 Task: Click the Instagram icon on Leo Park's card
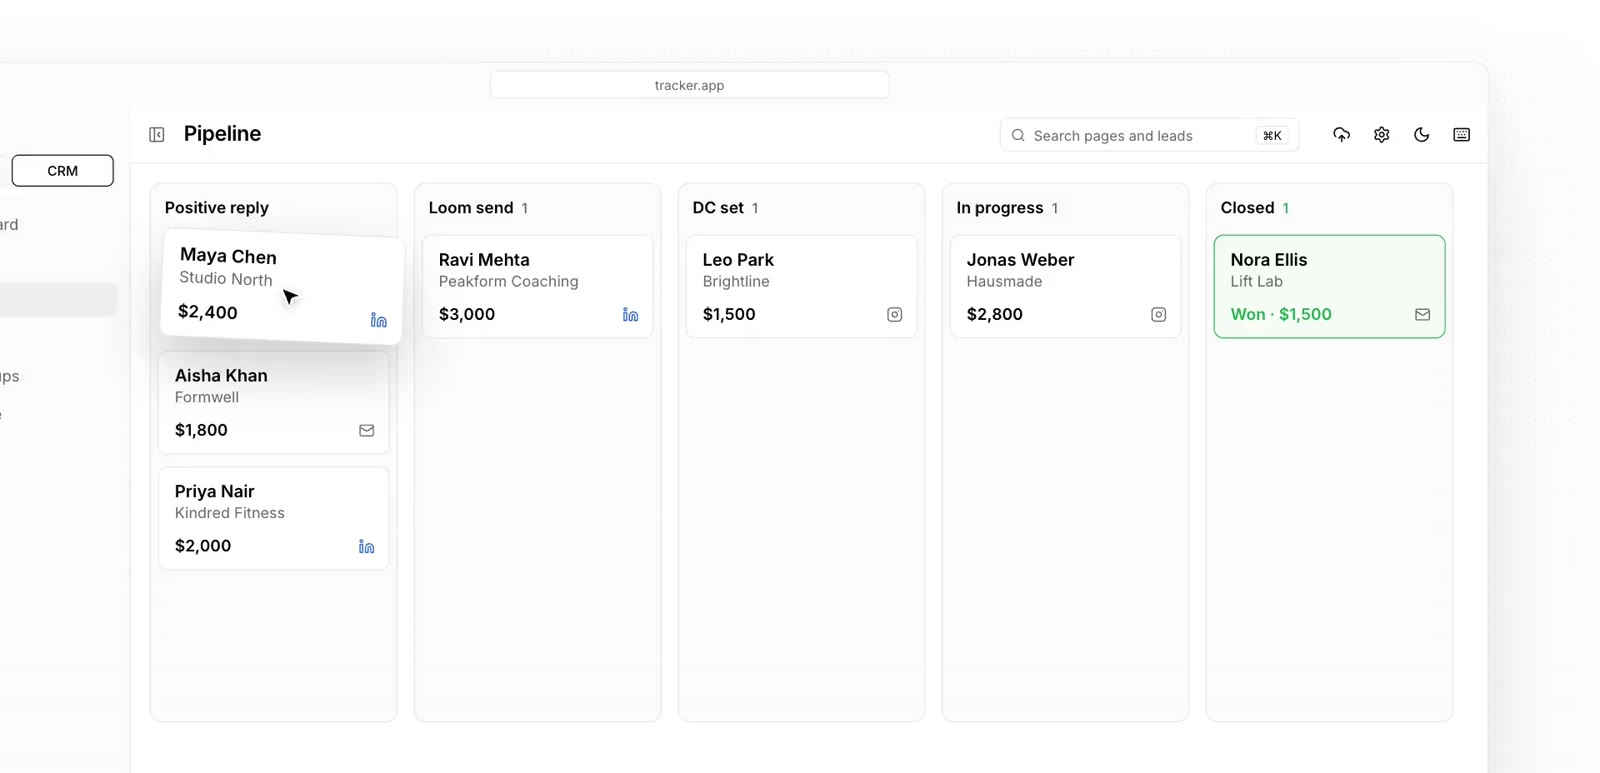tap(895, 315)
